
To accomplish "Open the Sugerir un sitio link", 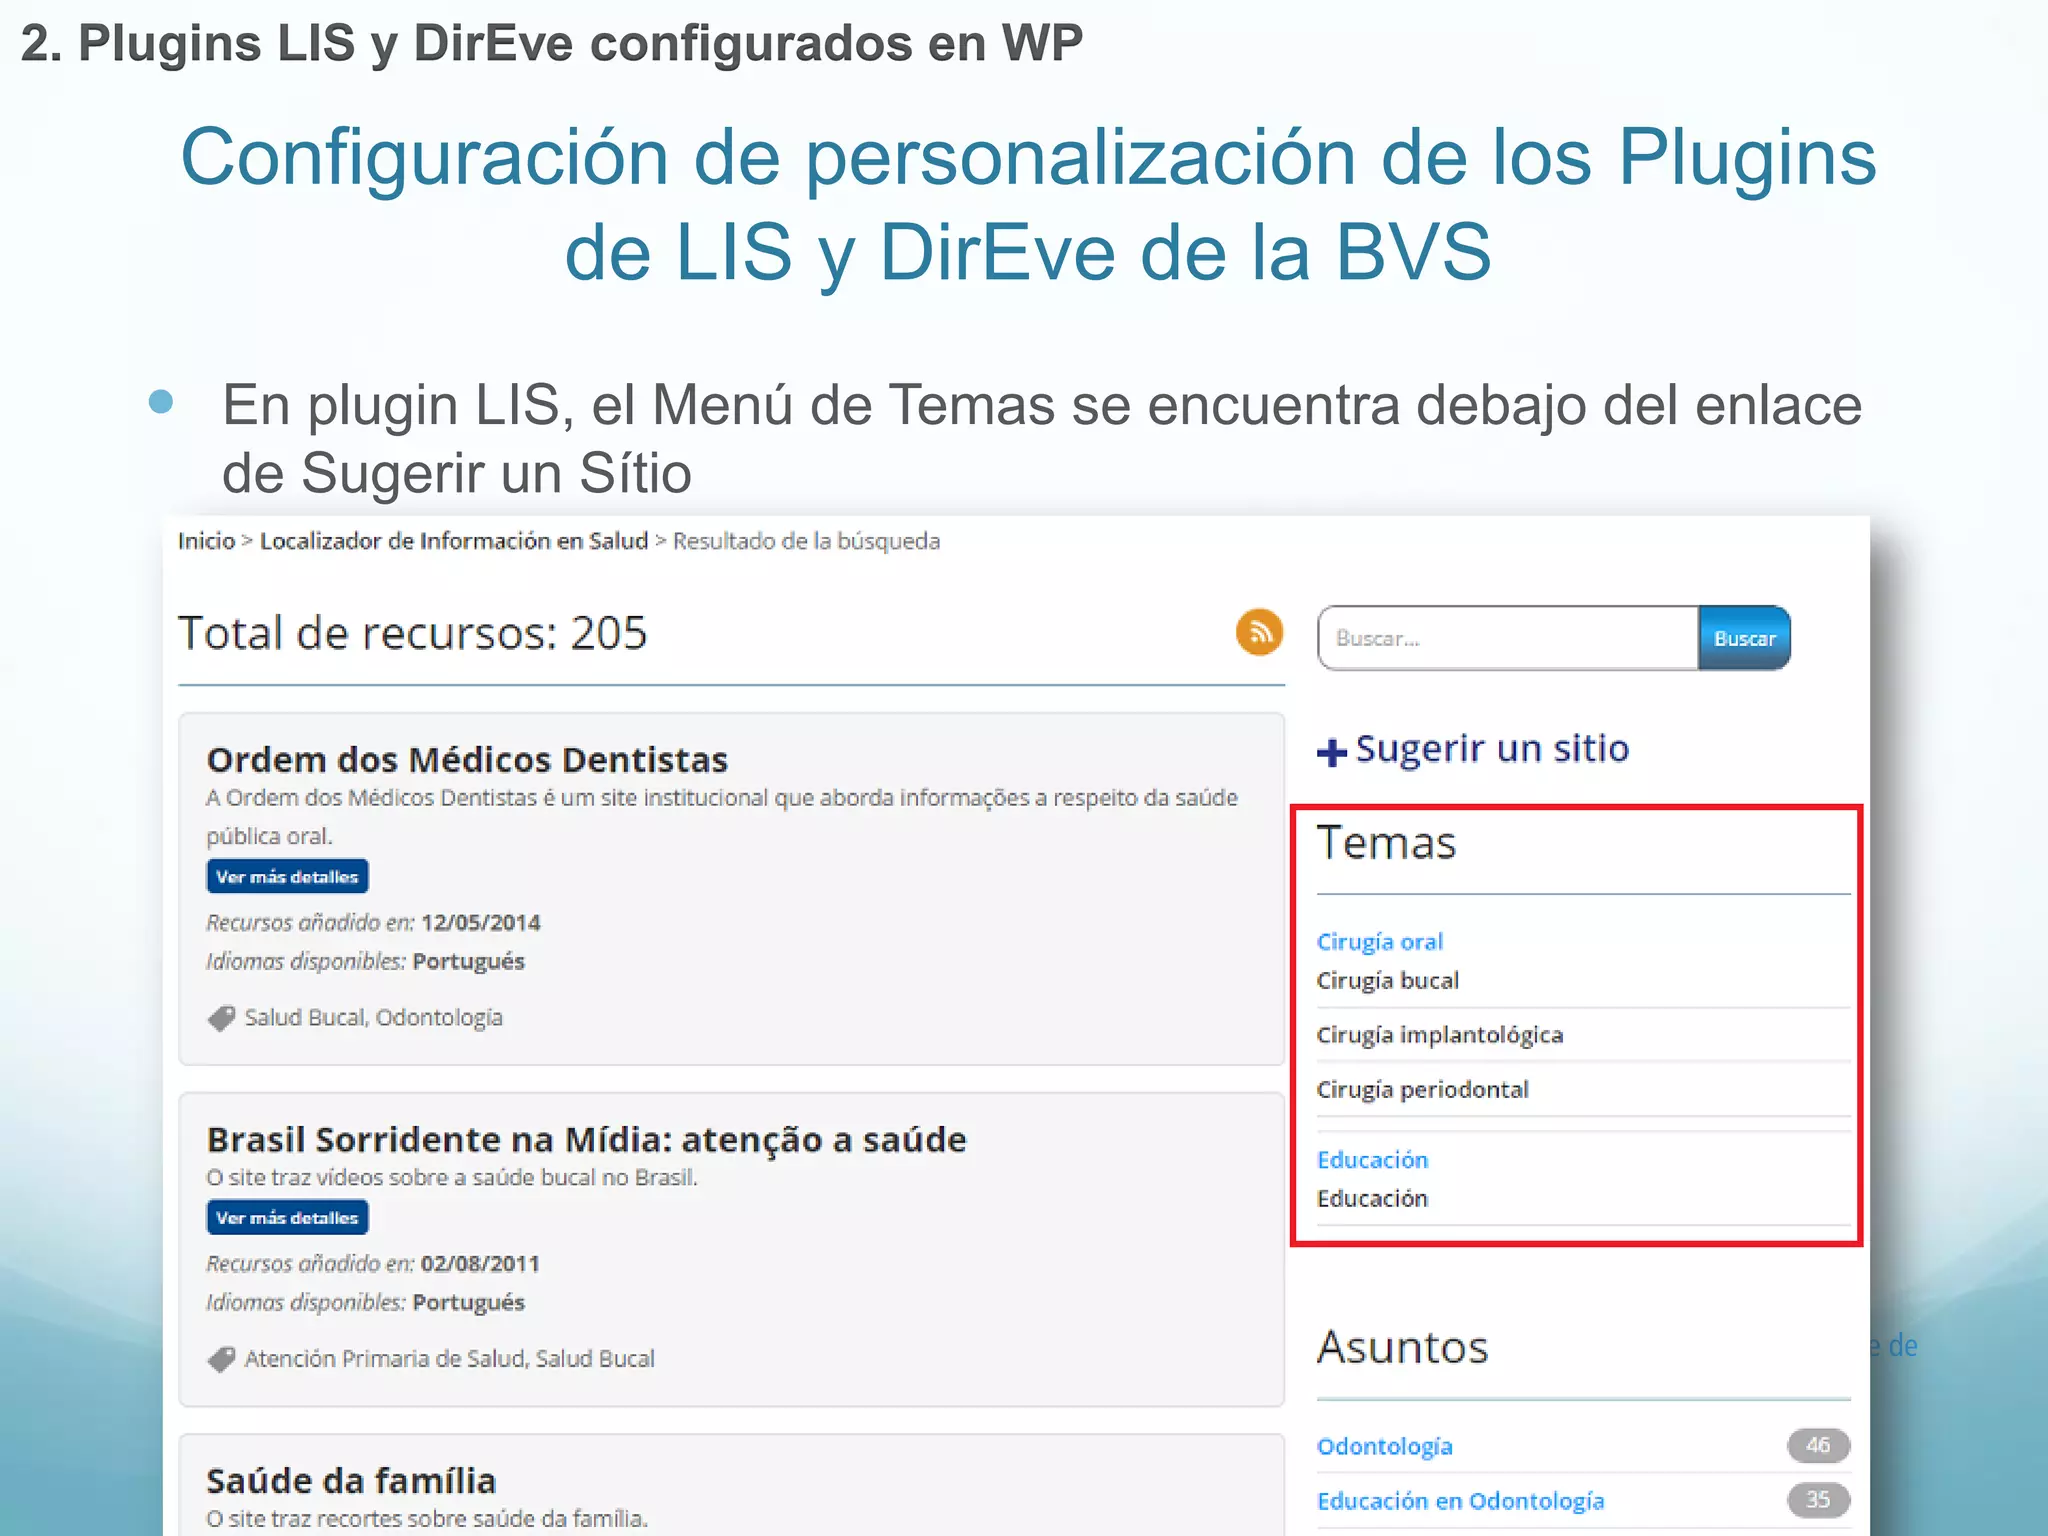I will [1492, 748].
